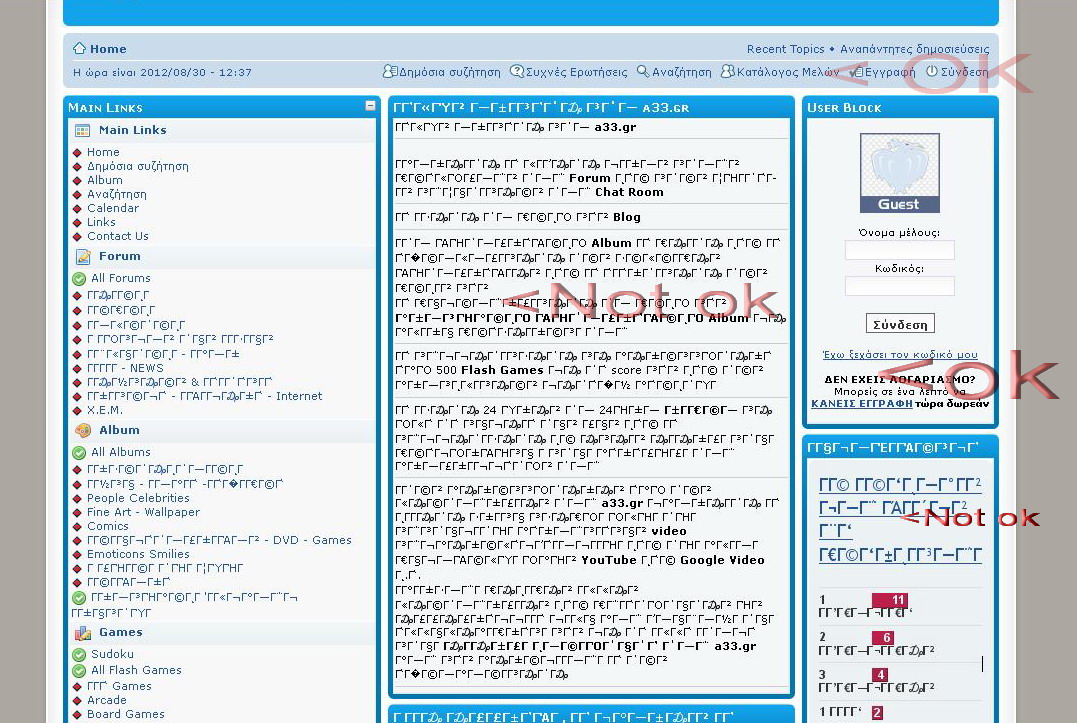Click the Σύνδεση power icon in navbar
The image size is (1077, 723).
932,72
